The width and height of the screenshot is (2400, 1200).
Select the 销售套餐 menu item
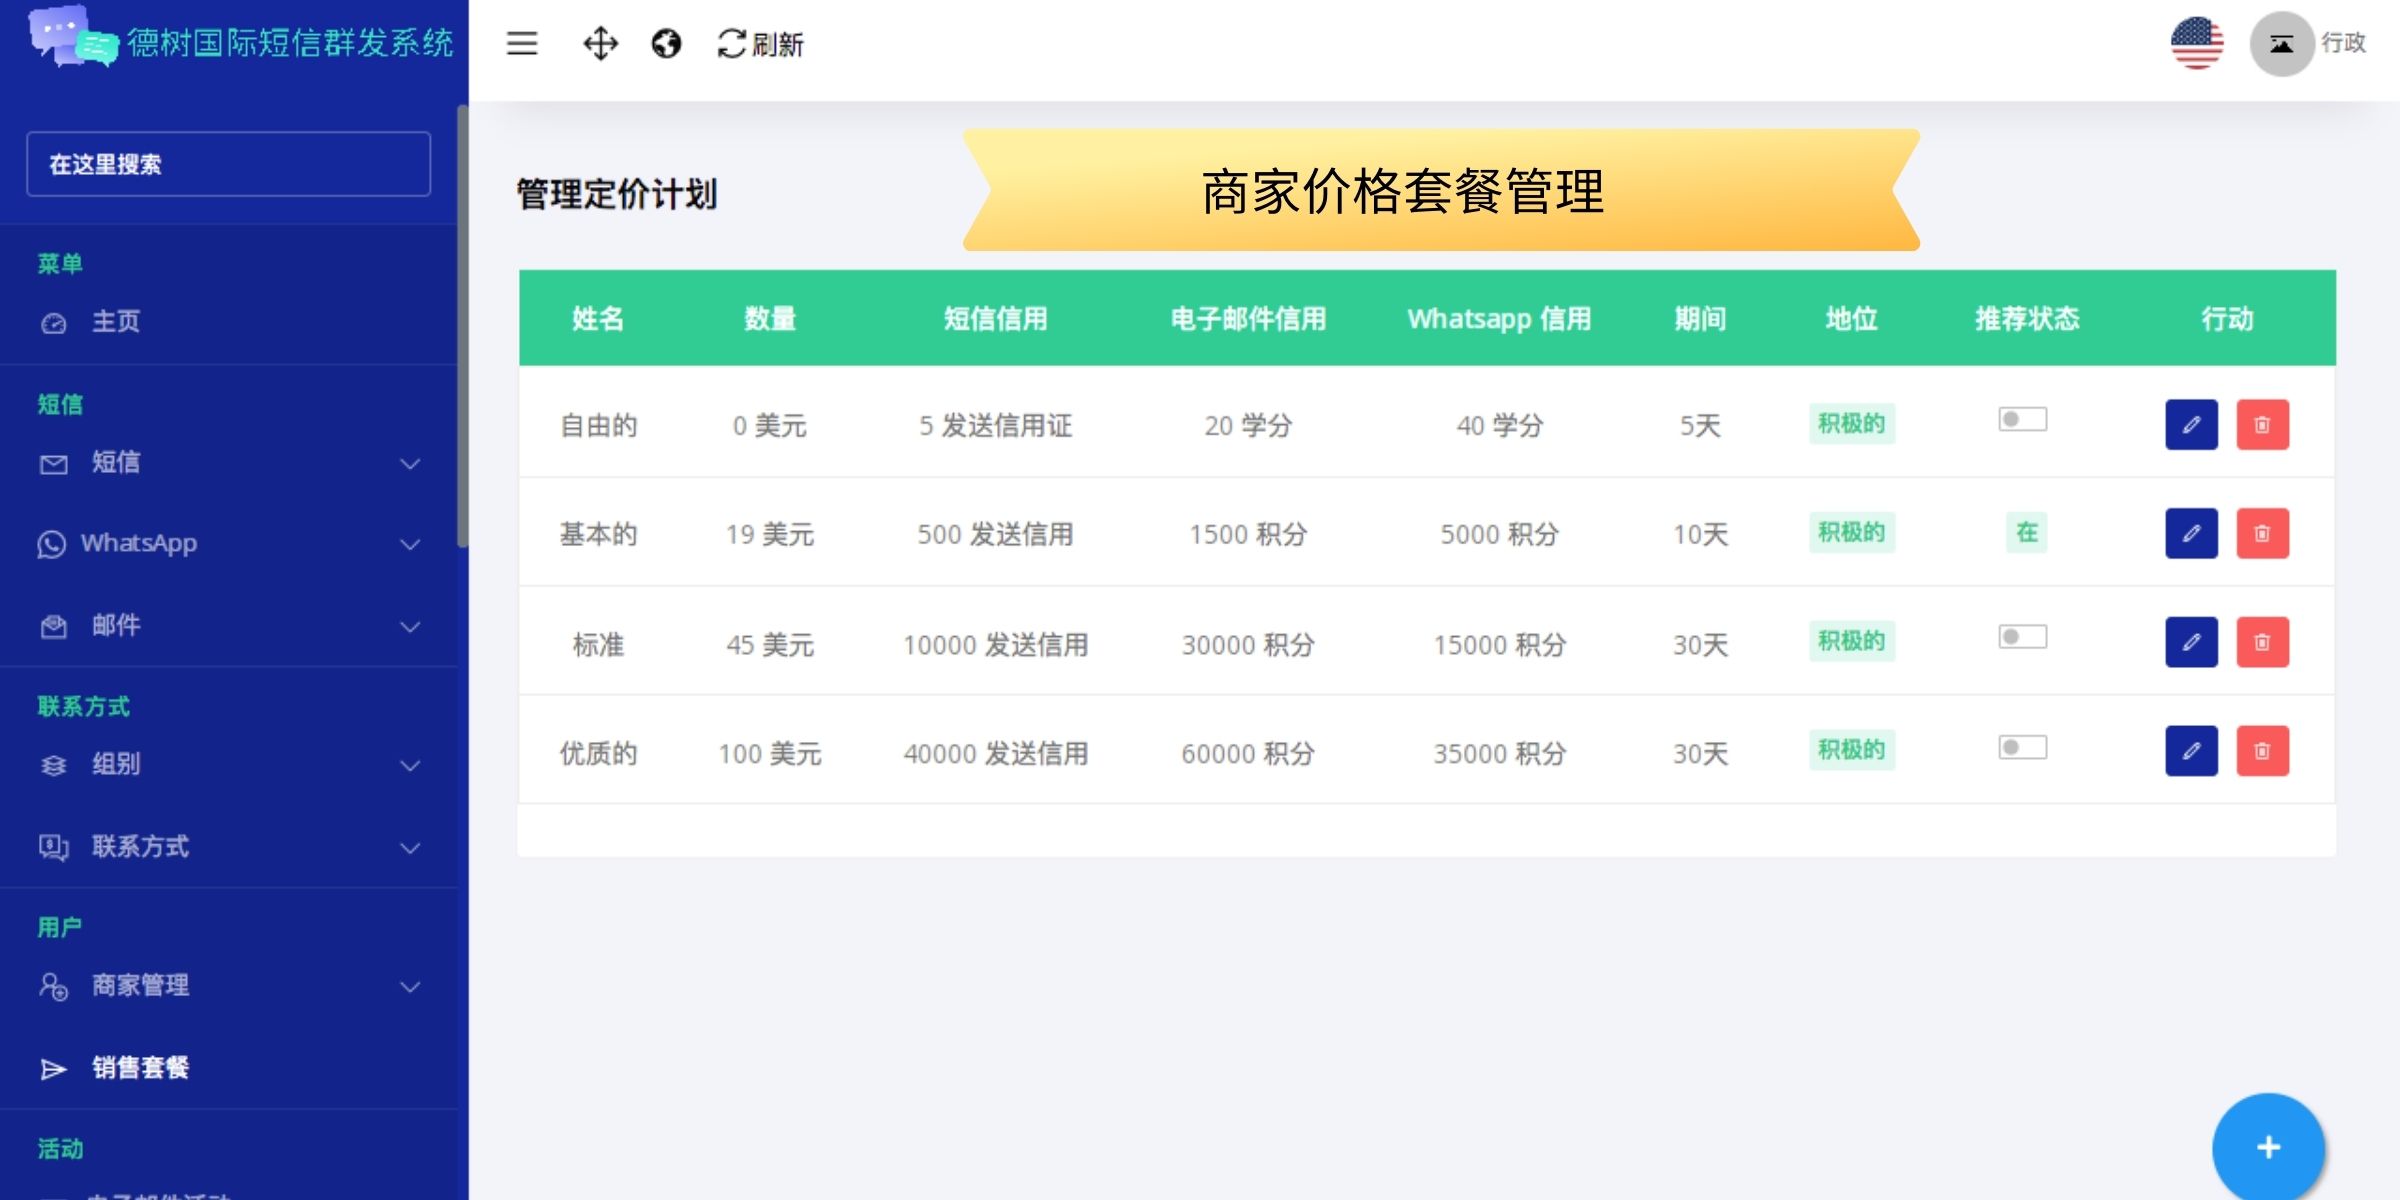pyautogui.click(x=140, y=1068)
